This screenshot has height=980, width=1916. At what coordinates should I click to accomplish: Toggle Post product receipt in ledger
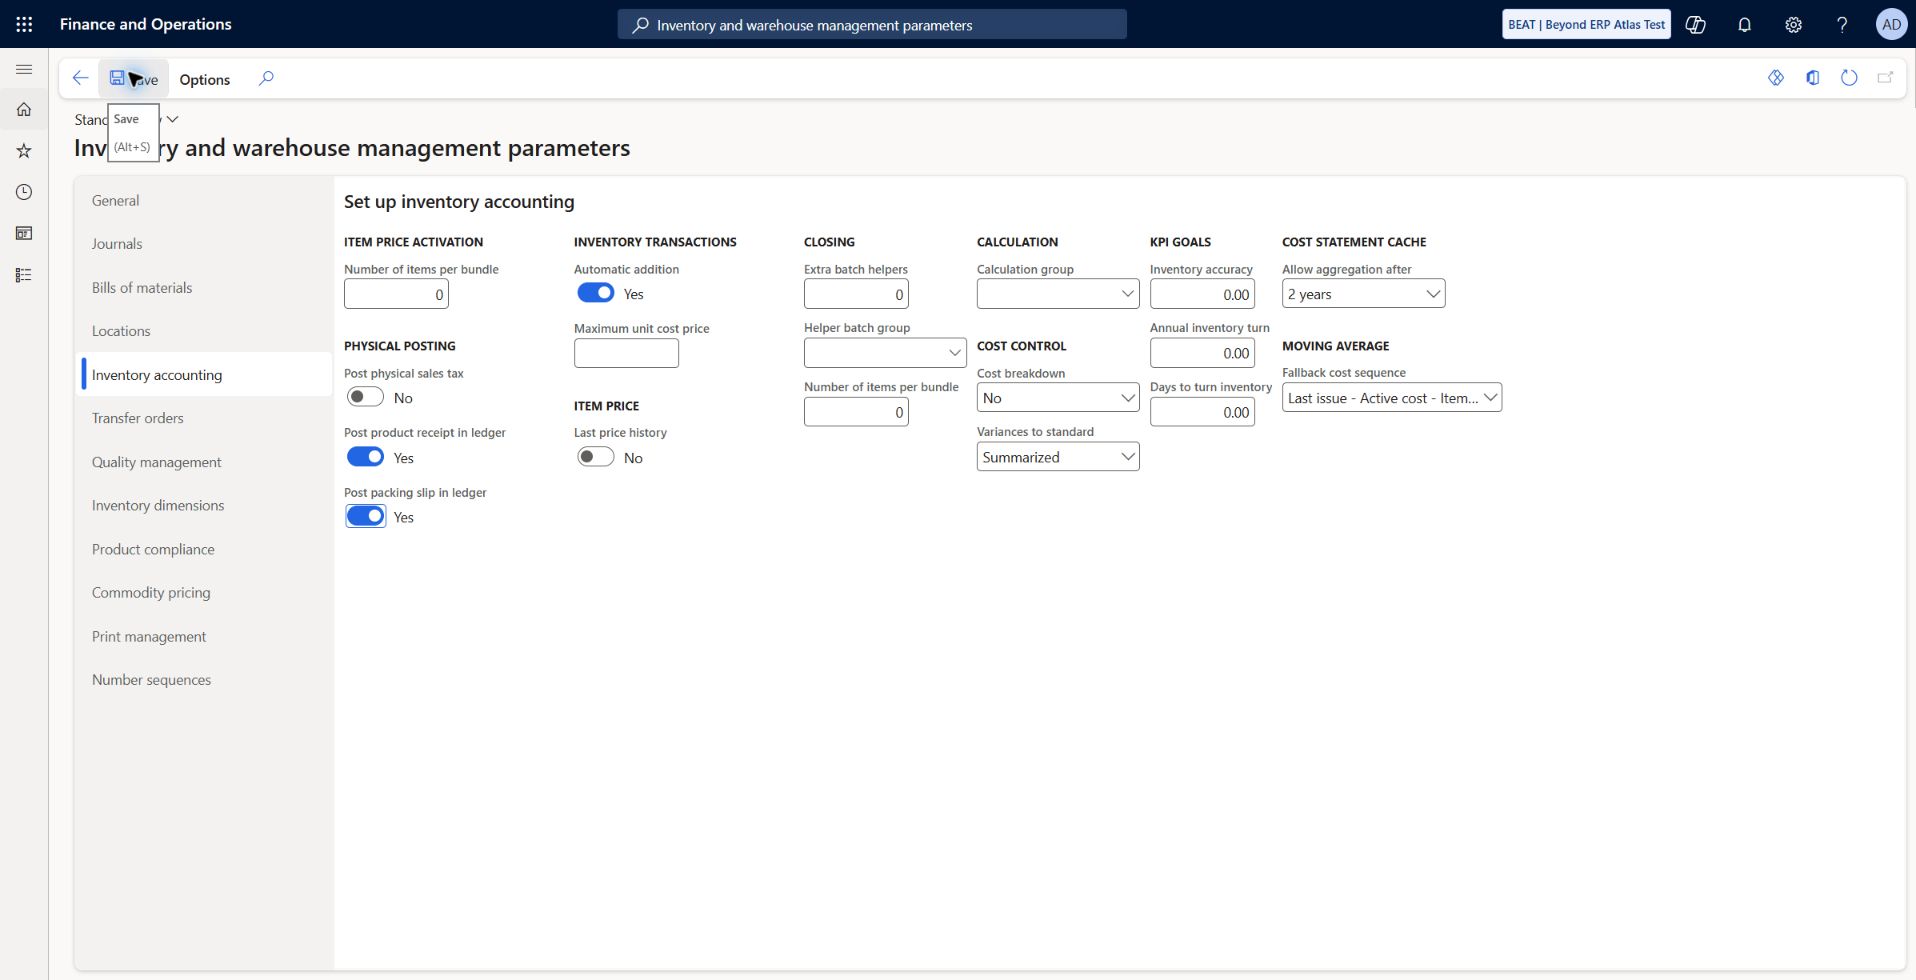[365, 457]
